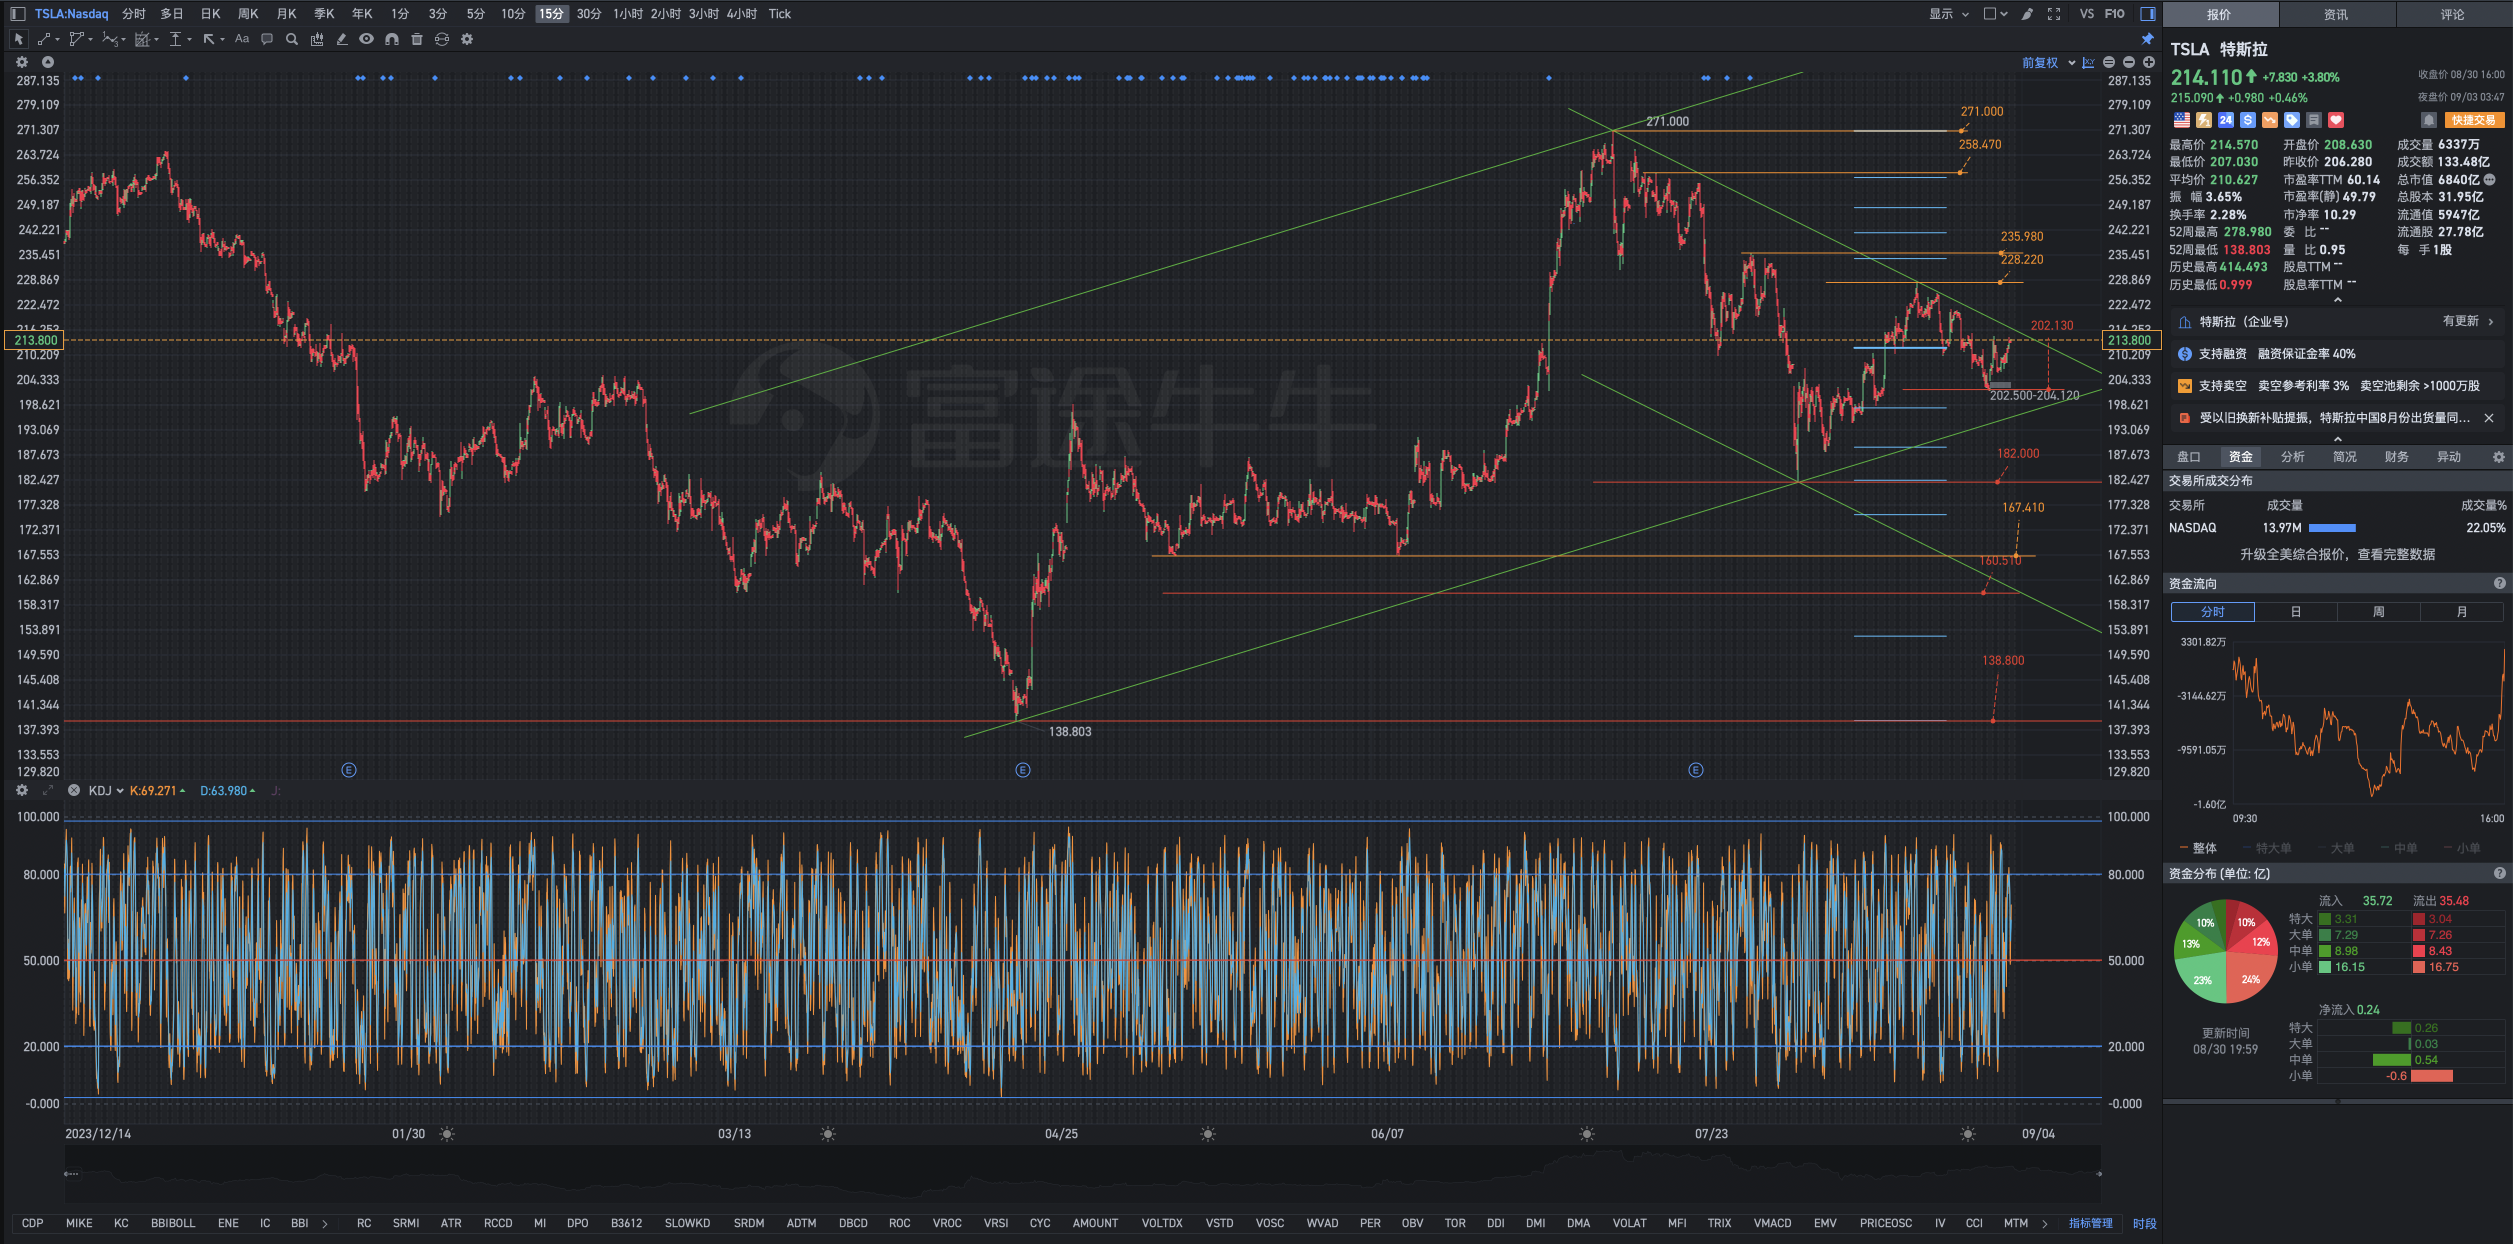Open the F10 company info

tap(2114, 14)
